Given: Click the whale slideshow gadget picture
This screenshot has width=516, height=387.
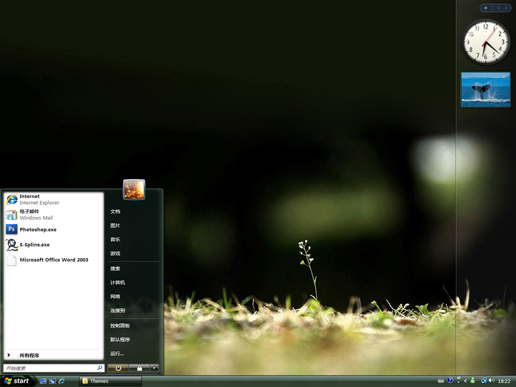Looking at the screenshot, I should (x=486, y=90).
